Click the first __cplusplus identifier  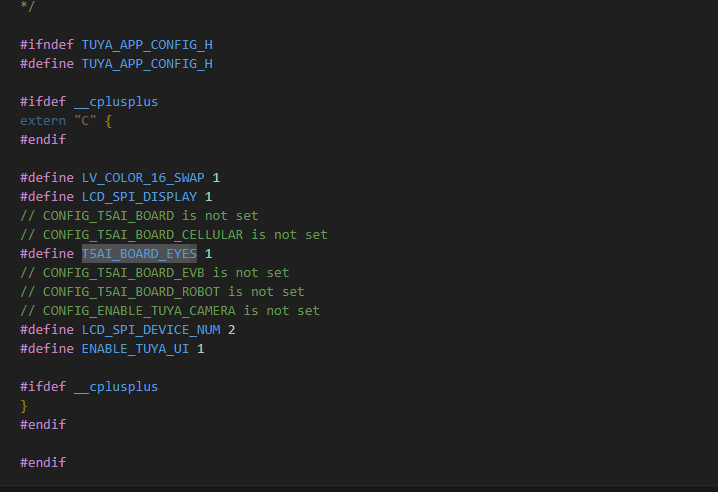(116, 102)
